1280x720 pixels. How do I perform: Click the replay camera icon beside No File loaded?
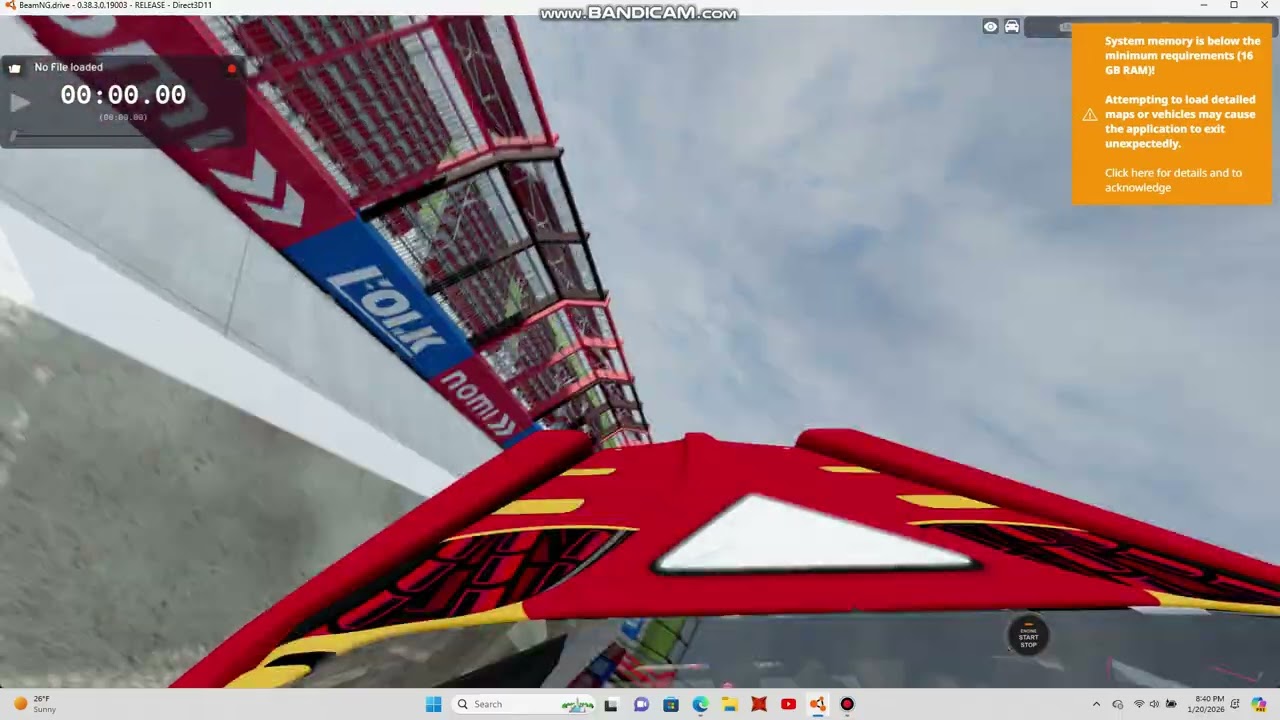click(x=14, y=68)
